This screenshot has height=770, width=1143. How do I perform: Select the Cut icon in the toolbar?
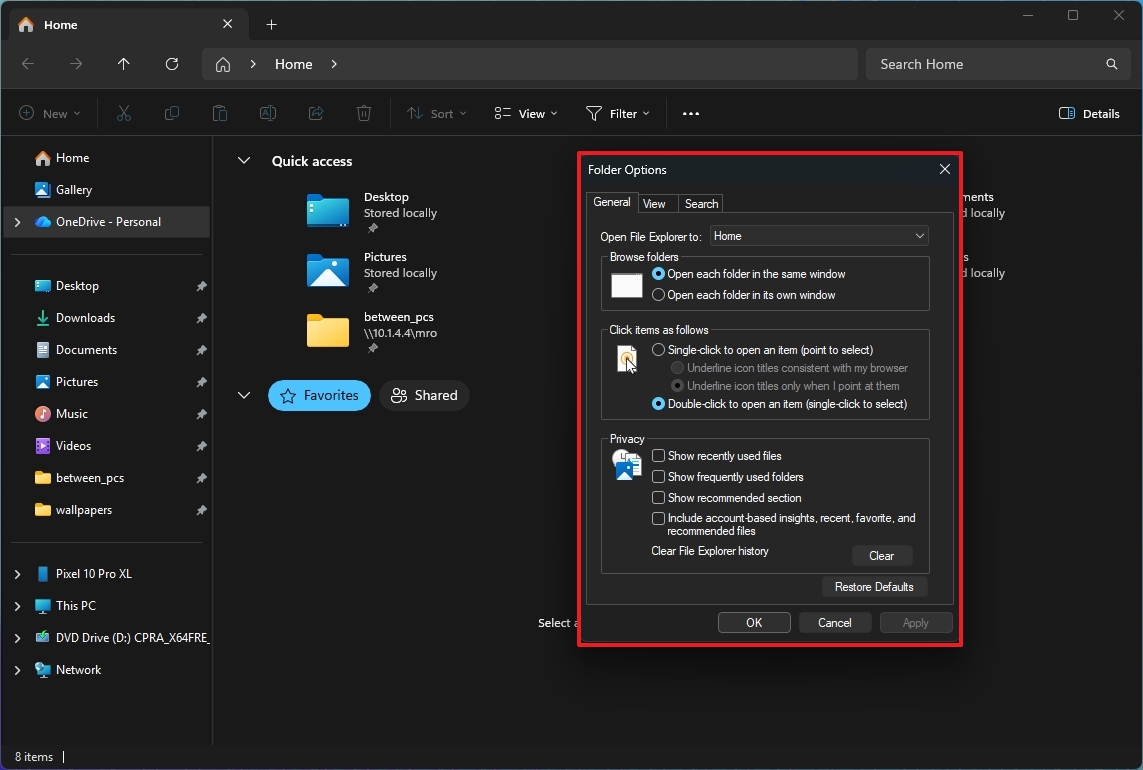click(x=123, y=113)
